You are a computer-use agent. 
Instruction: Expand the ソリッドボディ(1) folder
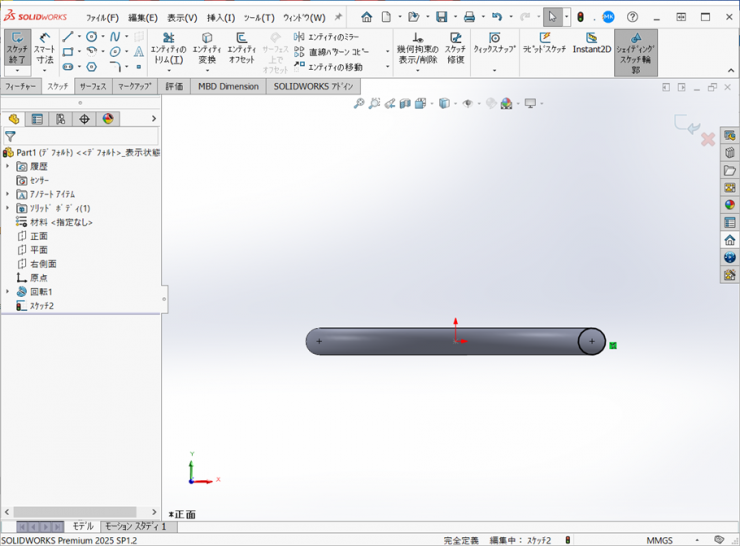click(8, 208)
